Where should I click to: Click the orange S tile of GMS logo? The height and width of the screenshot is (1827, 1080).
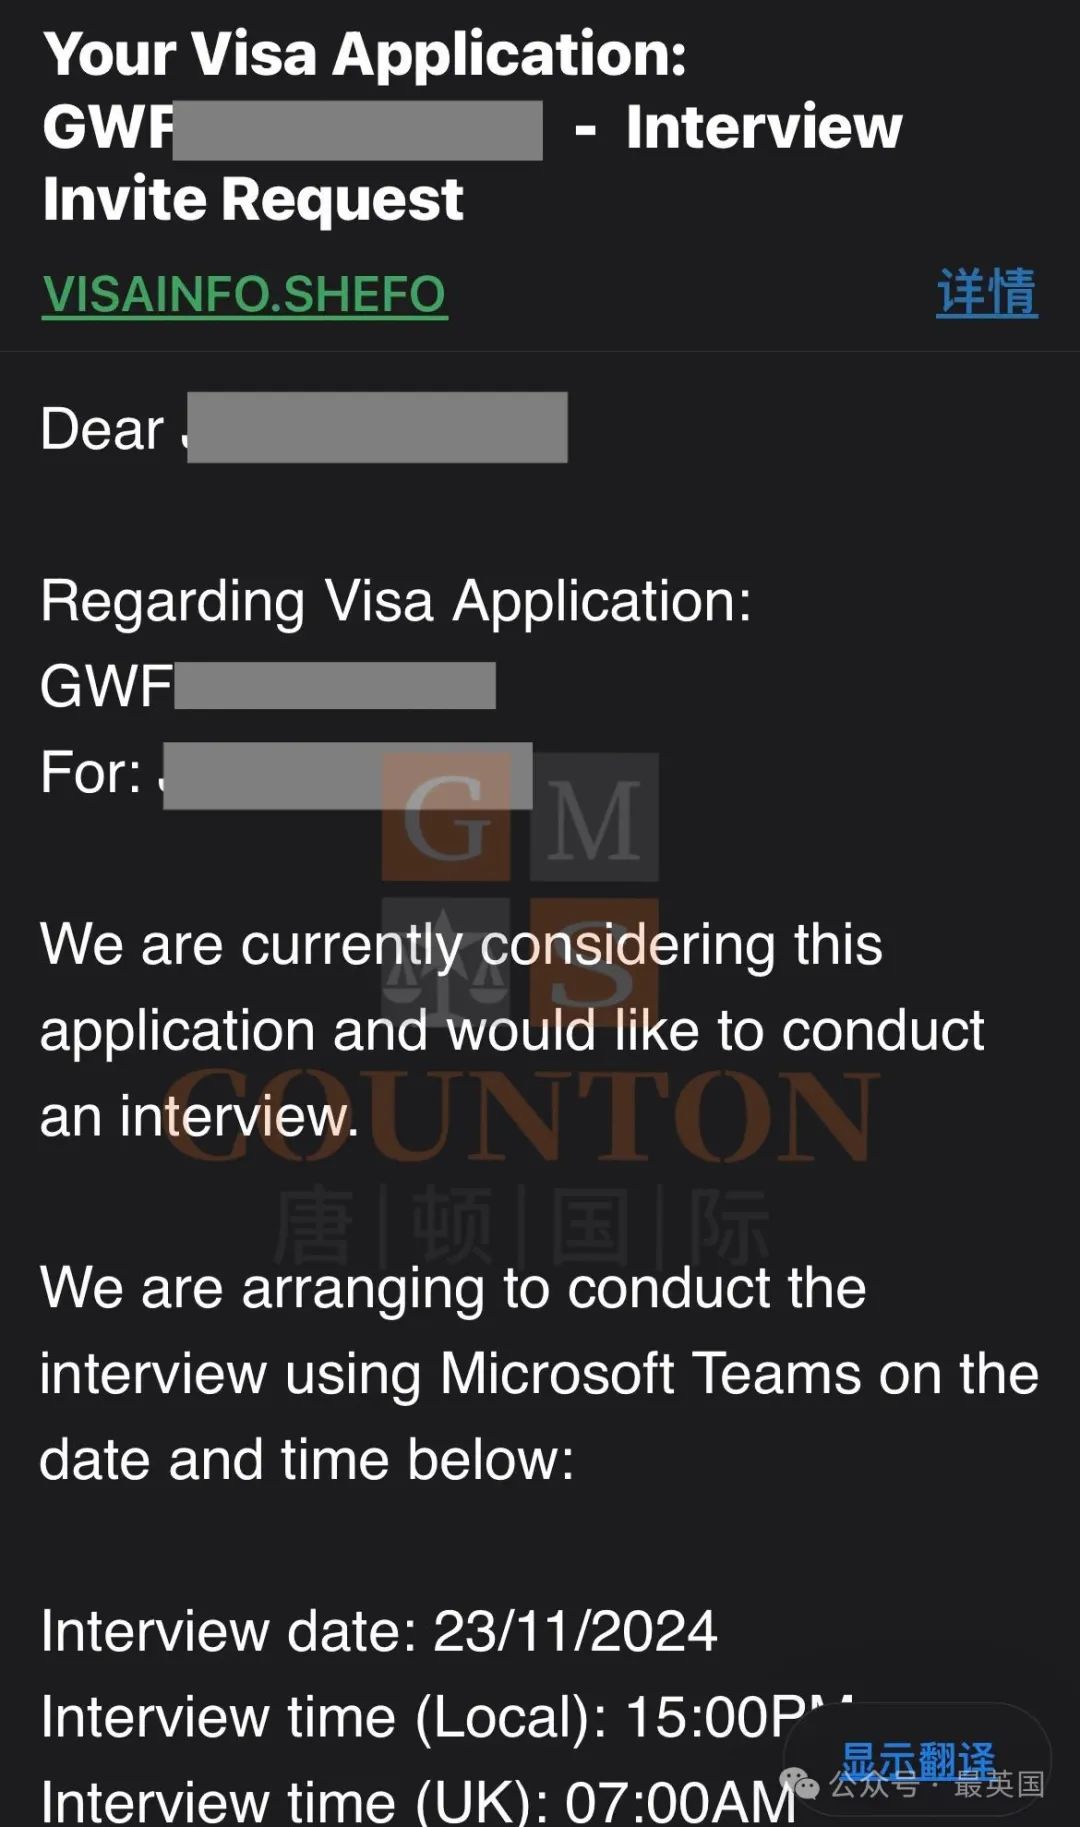click(x=594, y=962)
